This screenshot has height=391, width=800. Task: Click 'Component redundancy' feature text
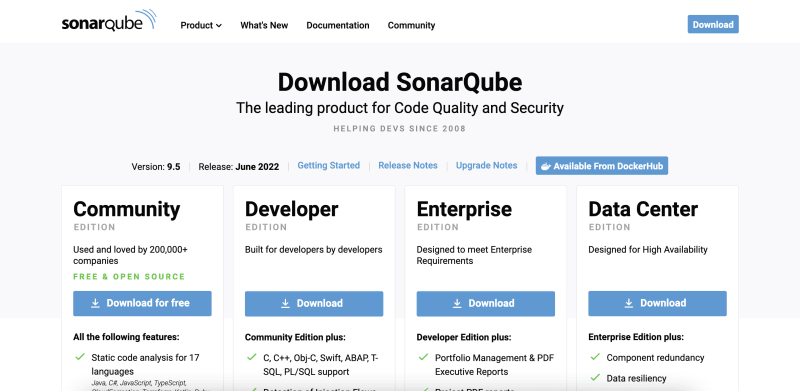pos(655,358)
